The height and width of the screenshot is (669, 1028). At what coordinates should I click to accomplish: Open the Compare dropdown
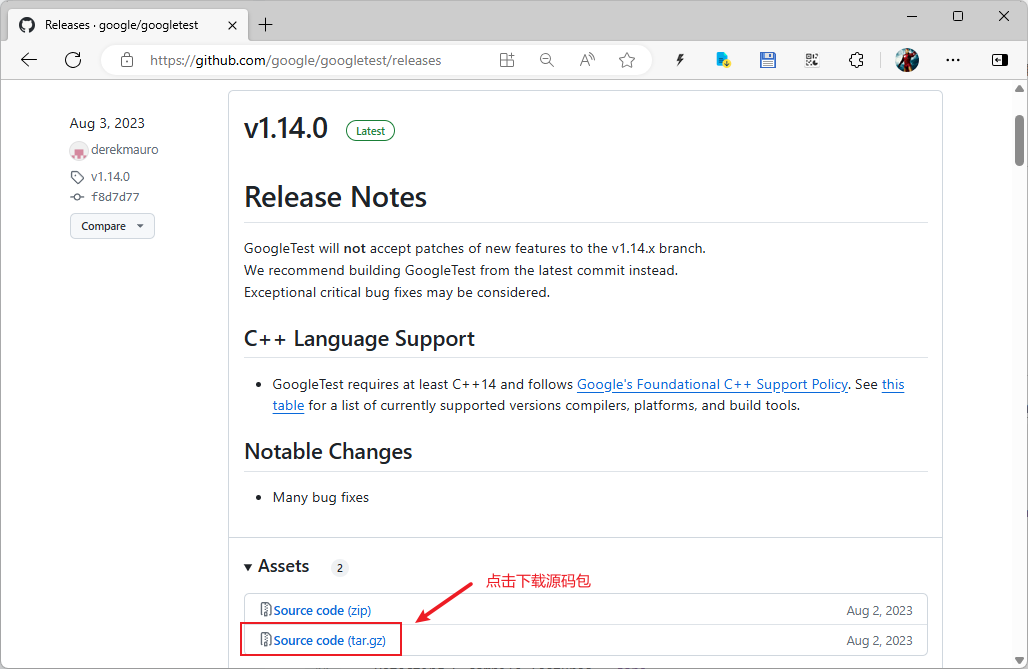pos(112,226)
